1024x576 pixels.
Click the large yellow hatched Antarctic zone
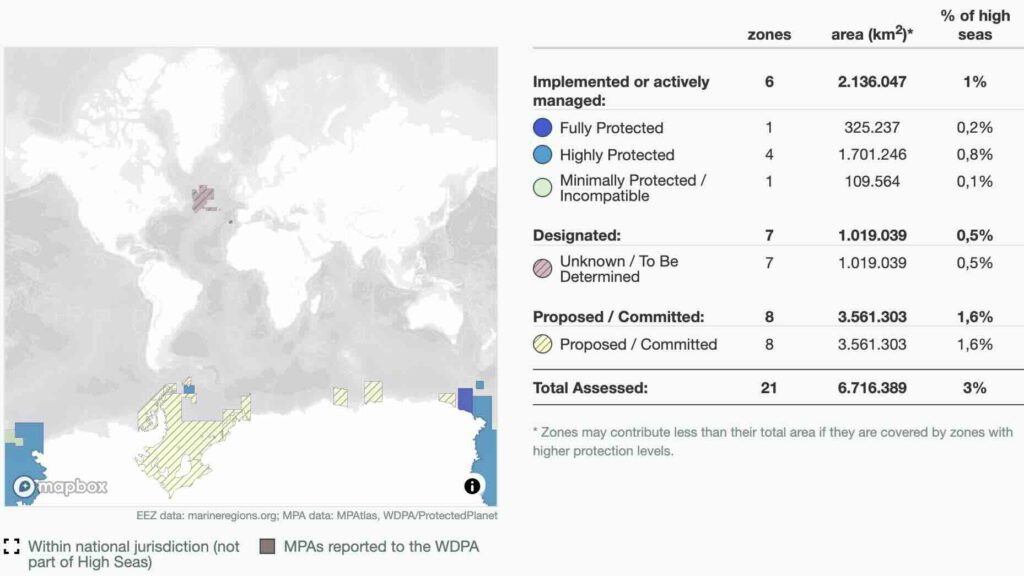180,440
